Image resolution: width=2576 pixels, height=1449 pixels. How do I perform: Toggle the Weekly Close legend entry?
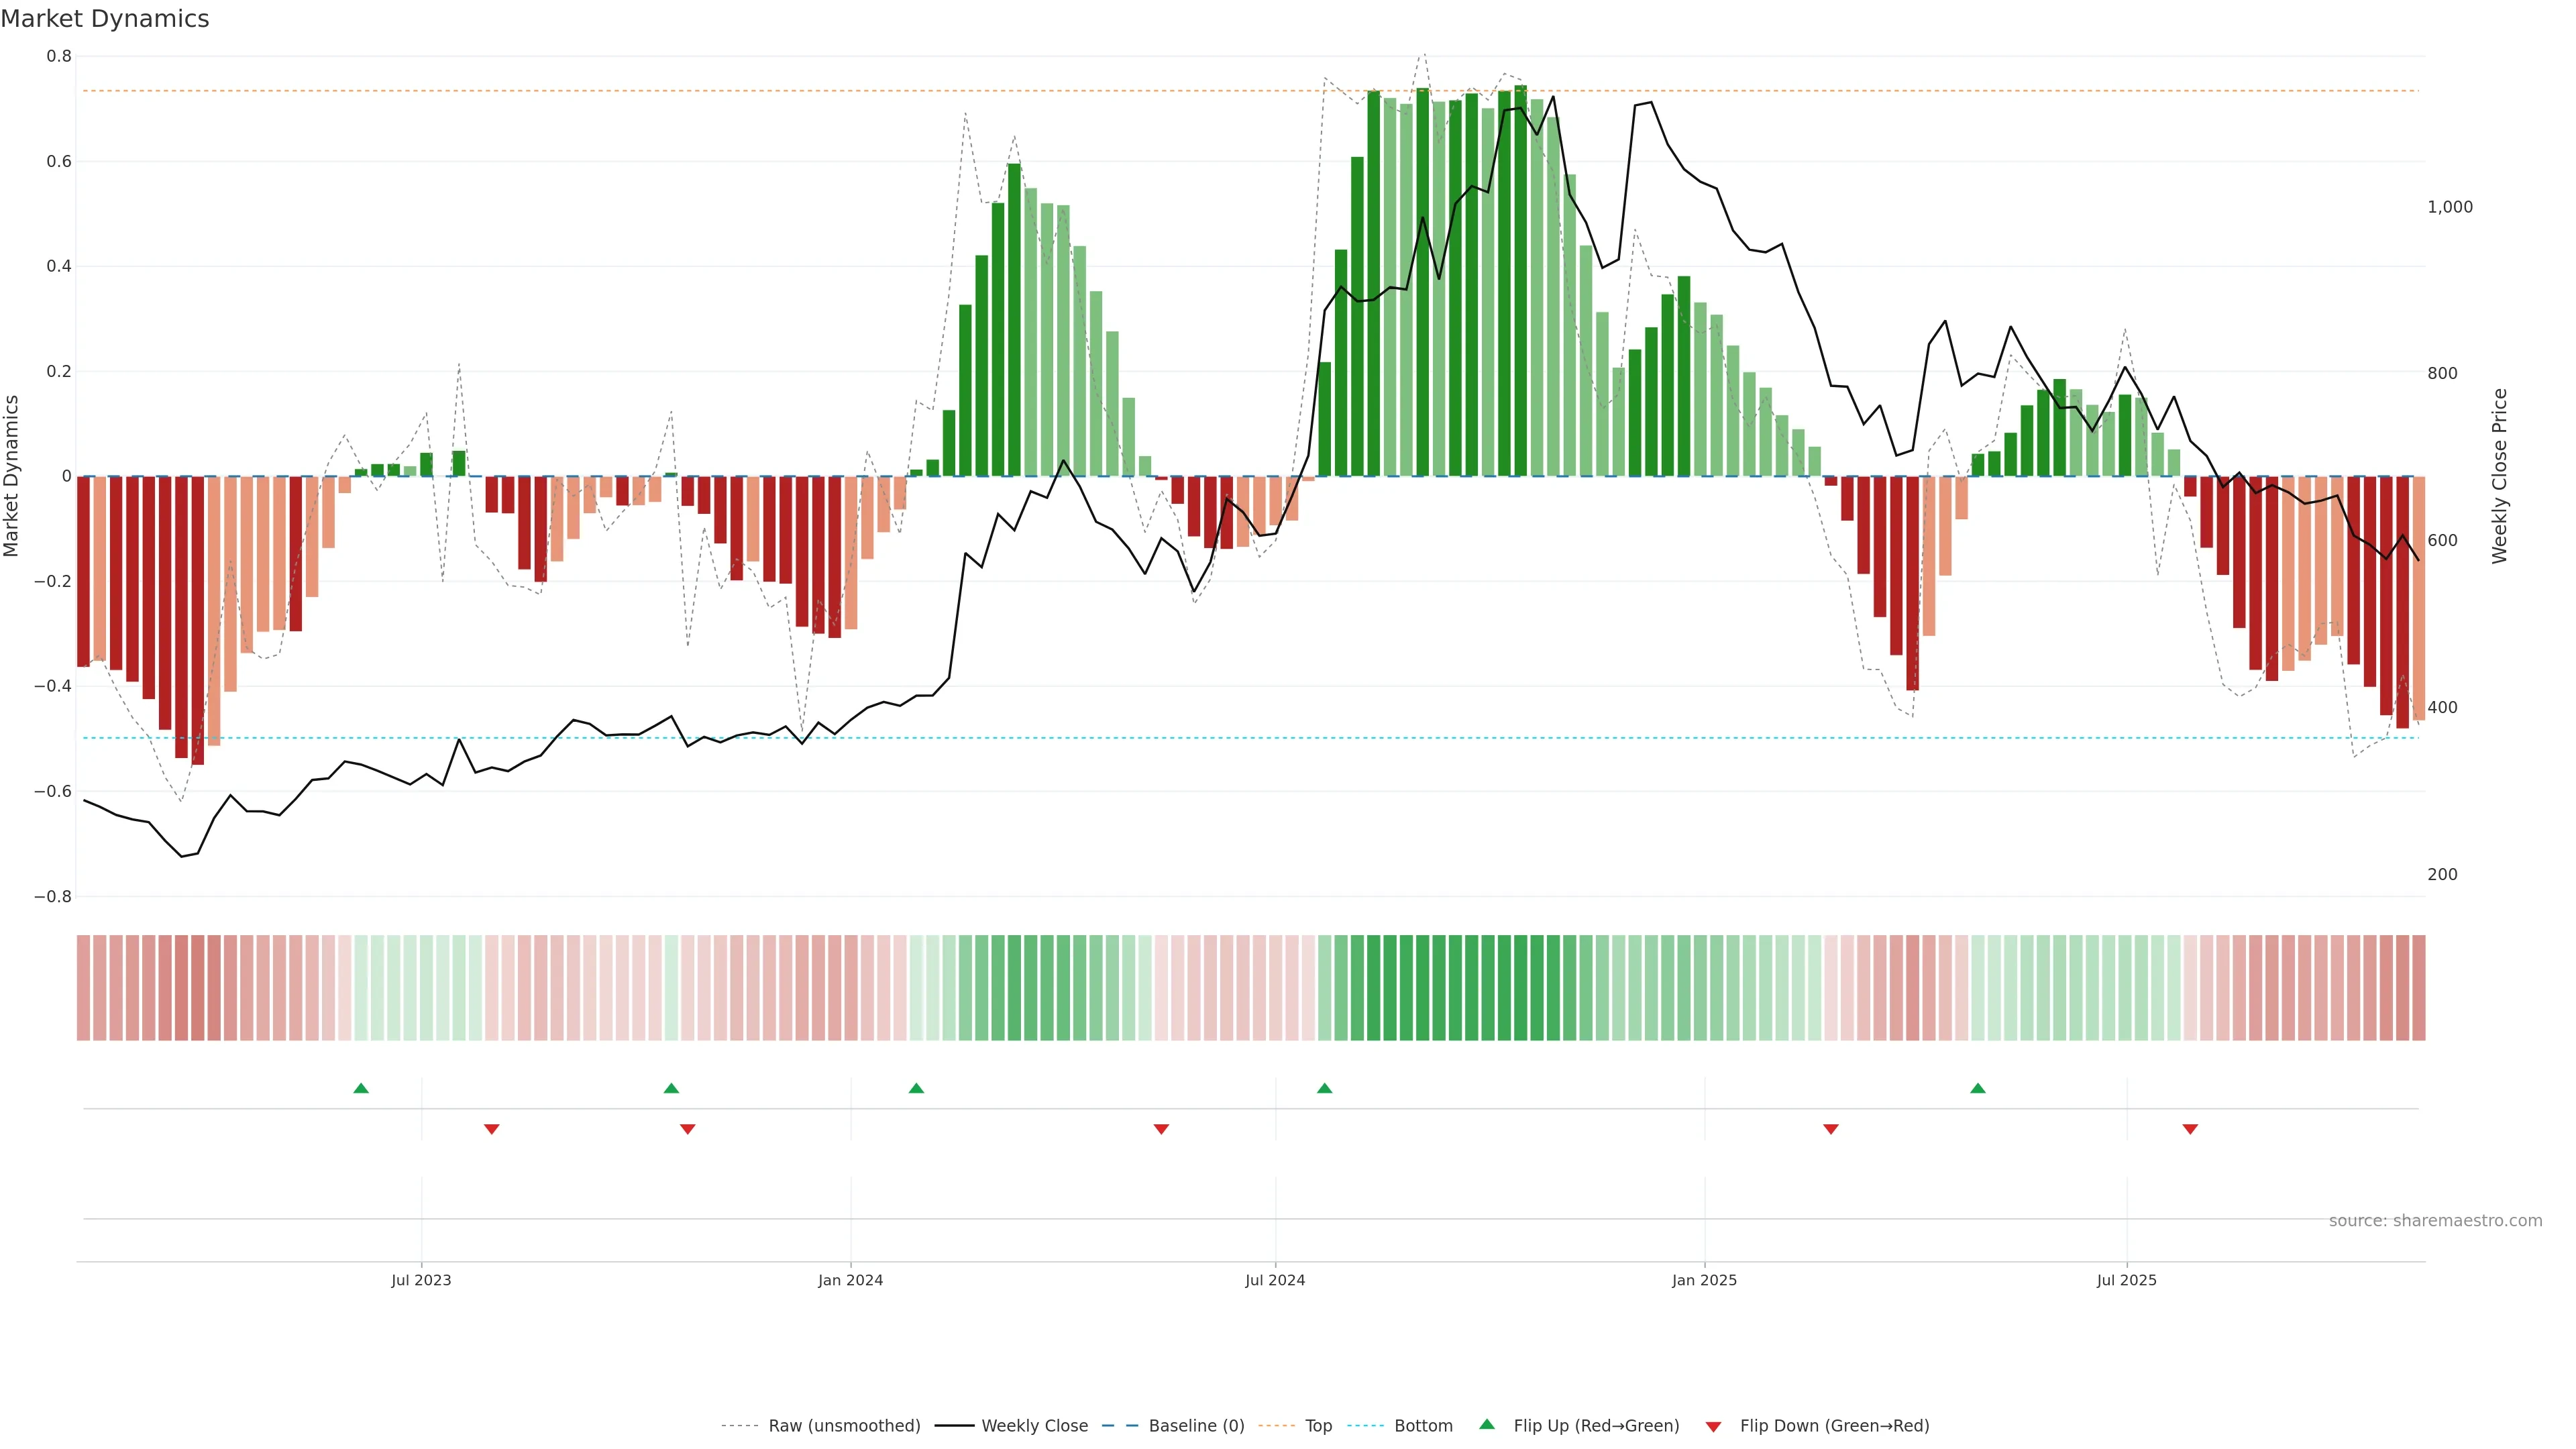[1034, 1426]
